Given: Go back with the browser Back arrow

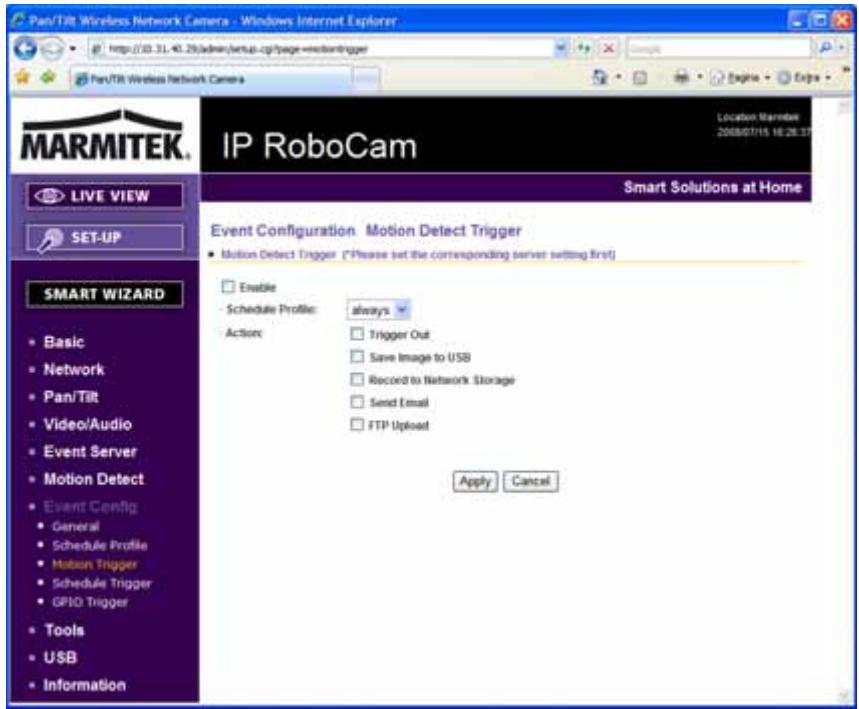Looking at the screenshot, I should pos(25,49).
